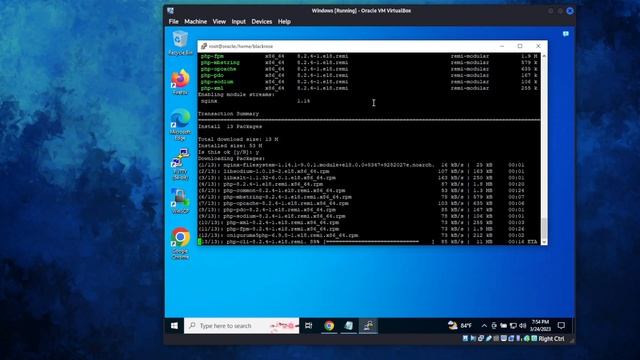Click the (12/13) oniguruma5php download line
The image size is (640, 360).
pos(362,236)
